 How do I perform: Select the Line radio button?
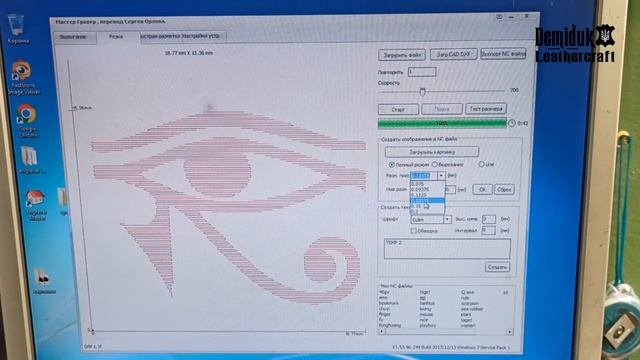click(481, 164)
